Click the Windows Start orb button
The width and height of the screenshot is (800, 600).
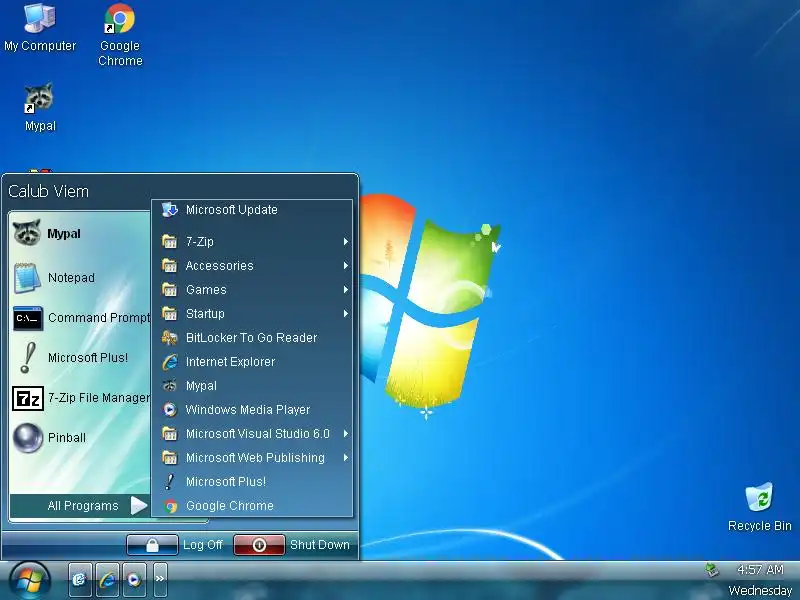tap(29, 580)
